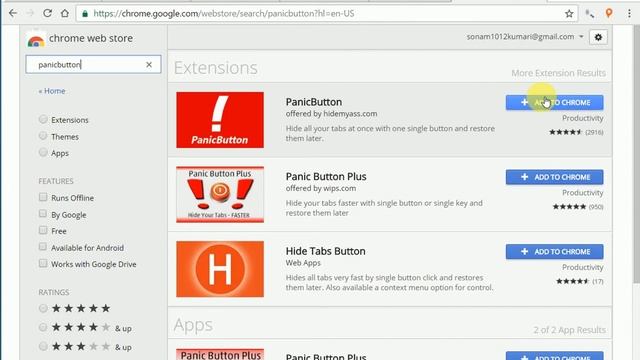Add PanicButton to Chrome
The width and height of the screenshot is (640, 360).
(x=554, y=102)
